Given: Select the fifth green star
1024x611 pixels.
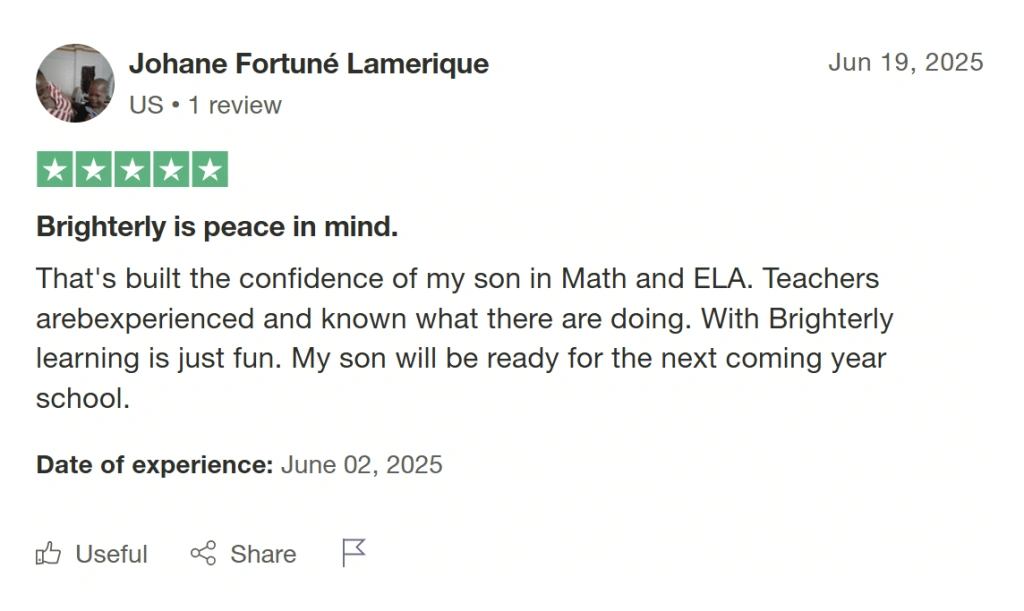Looking at the screenshot, I should [212, 169].
